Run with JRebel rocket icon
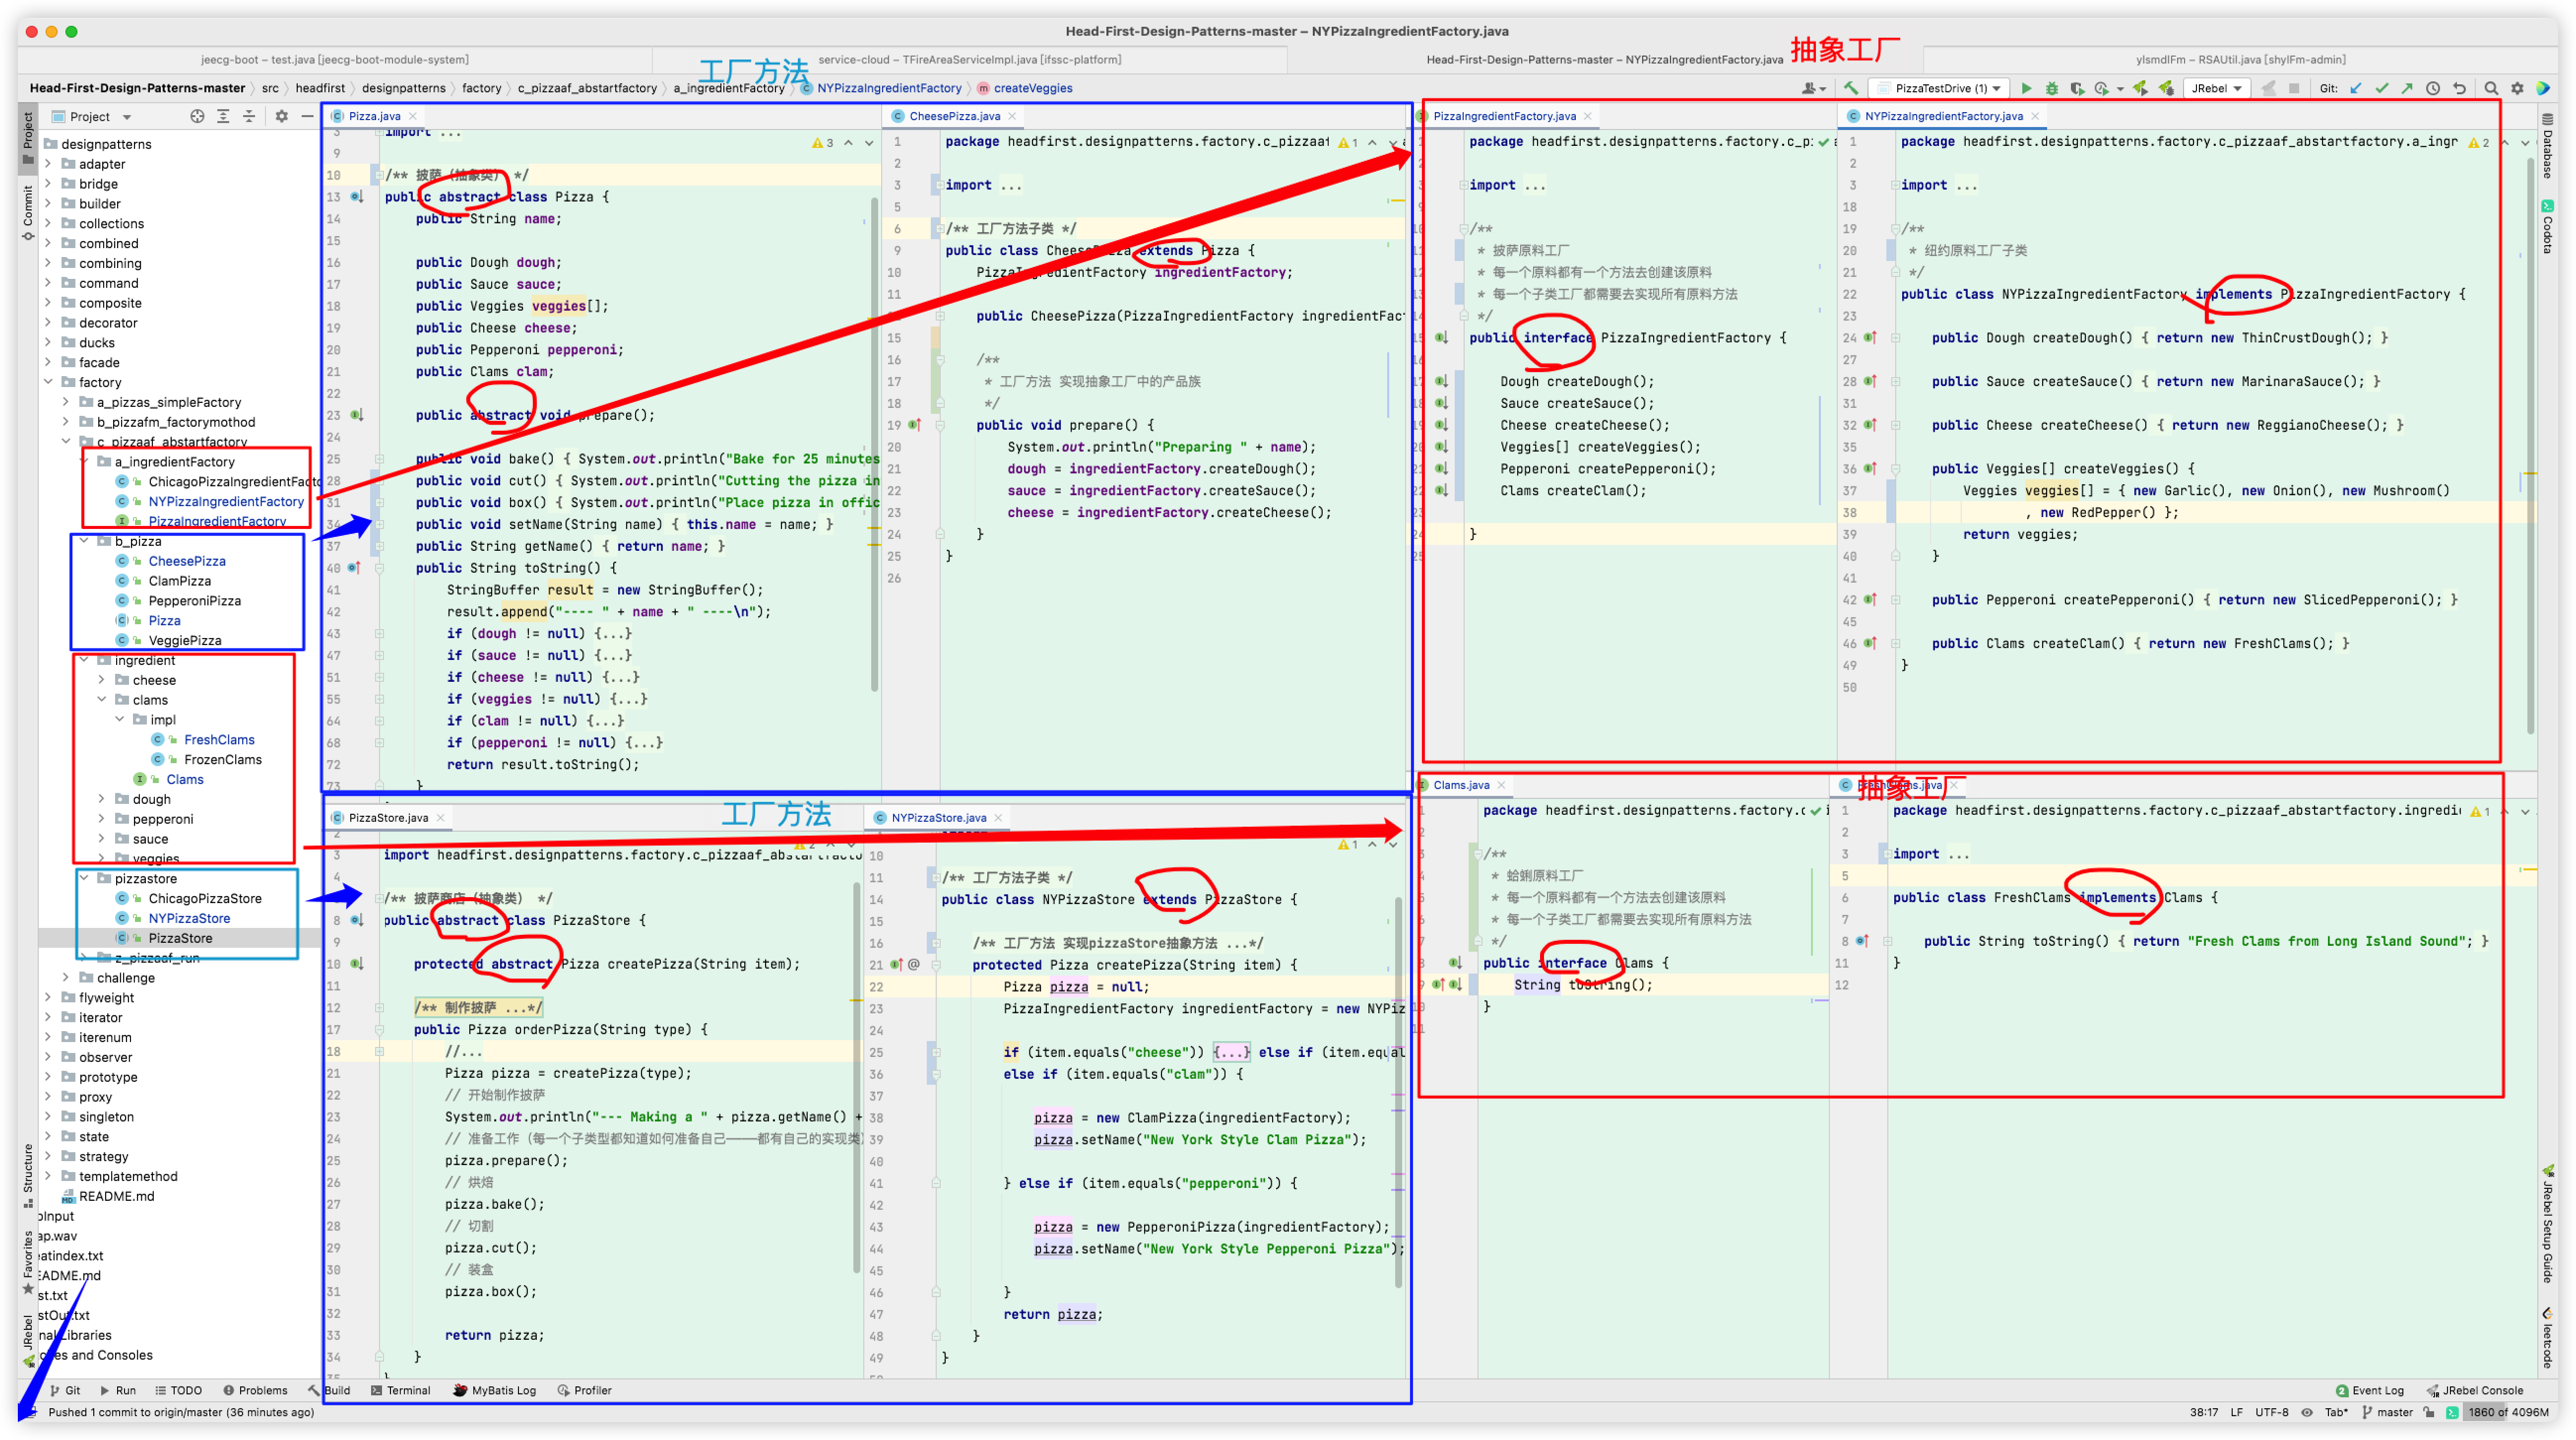This screenshot has width=2576, height=1440. click(x=2139, y=88)
